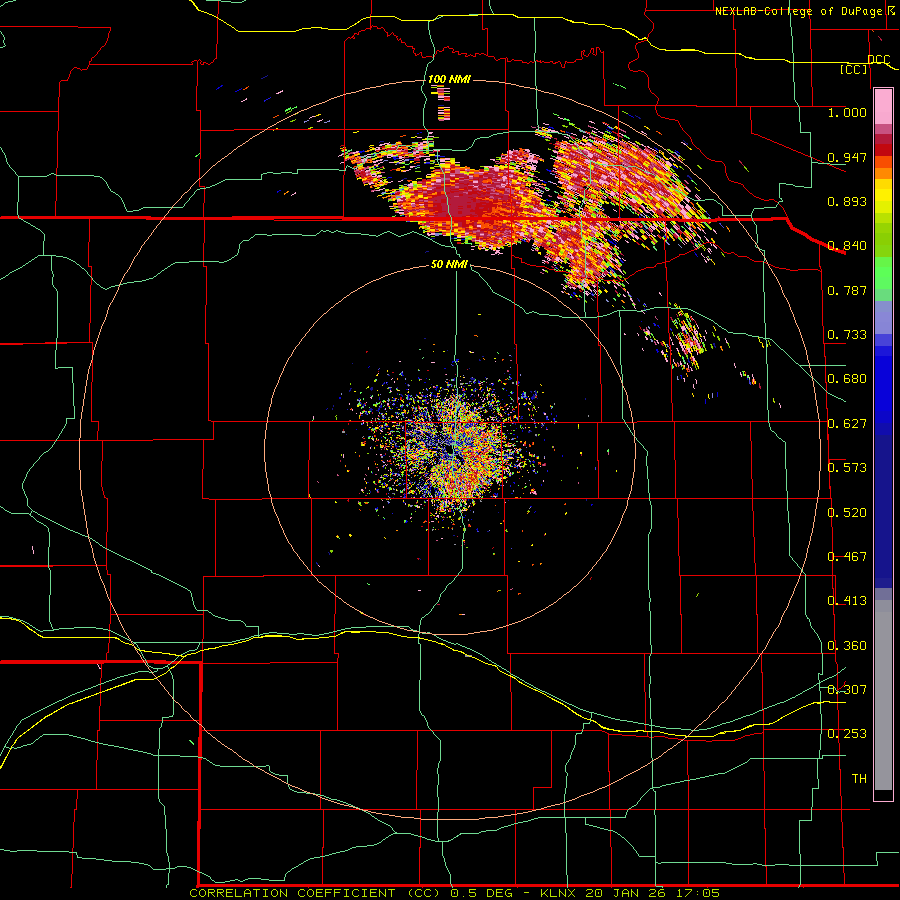Select the 0.787 scale value

click(x=847, y=290)
